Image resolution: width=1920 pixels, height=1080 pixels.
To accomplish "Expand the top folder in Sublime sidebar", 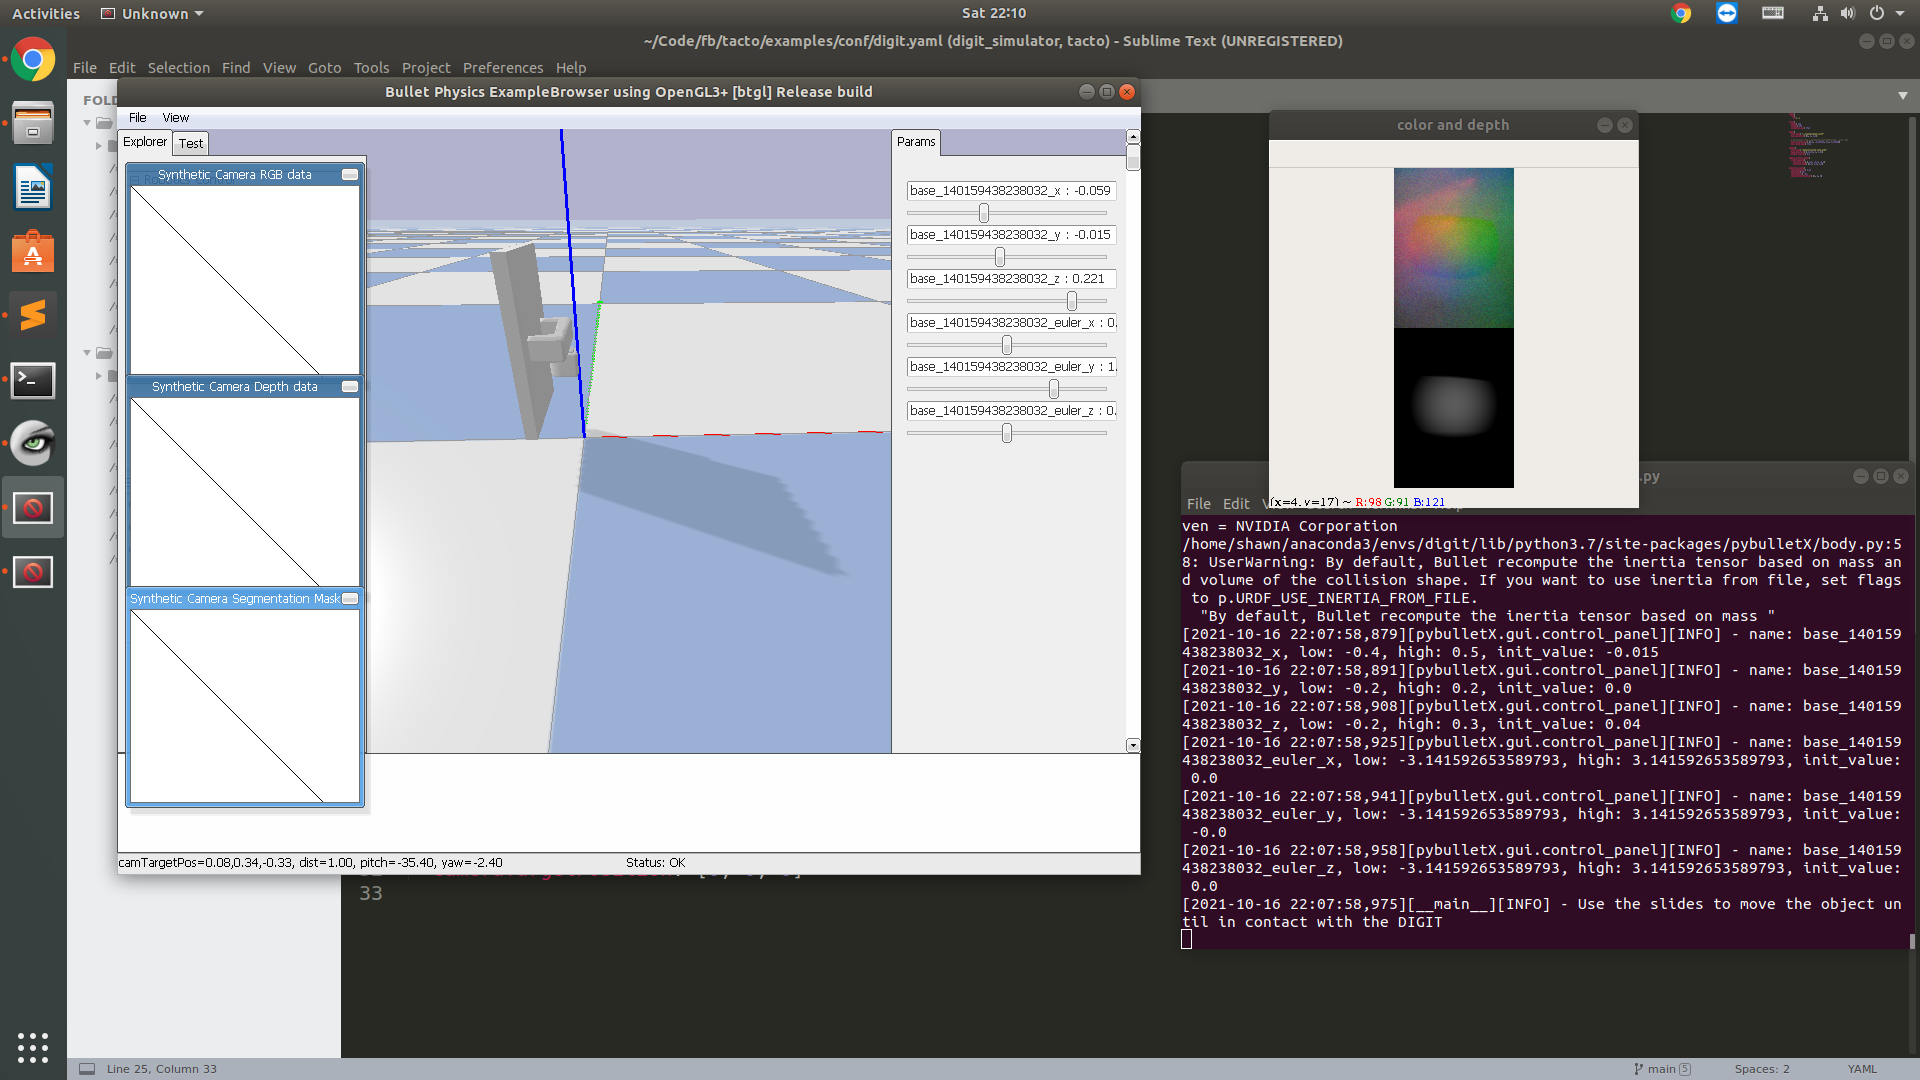I will [x=87, y=122].
